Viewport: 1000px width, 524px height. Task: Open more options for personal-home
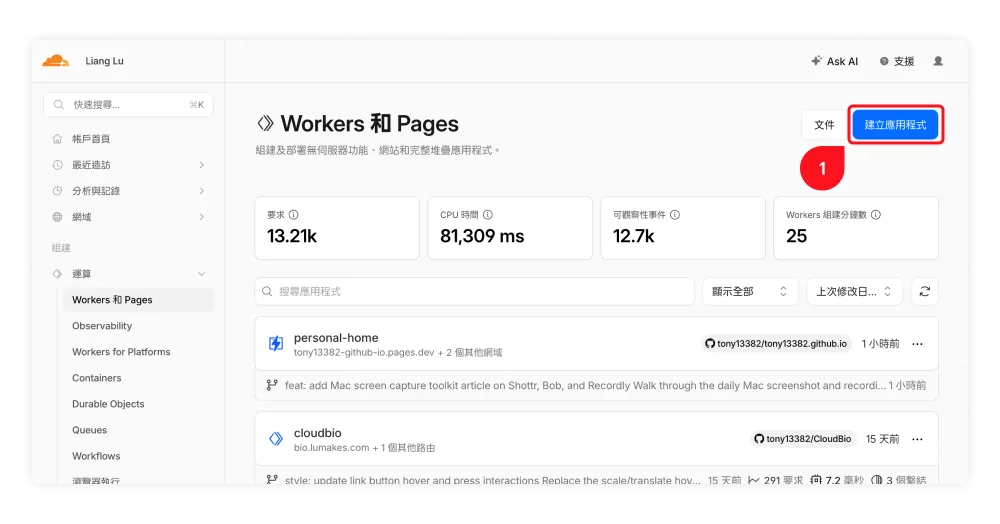coord(917,344)
